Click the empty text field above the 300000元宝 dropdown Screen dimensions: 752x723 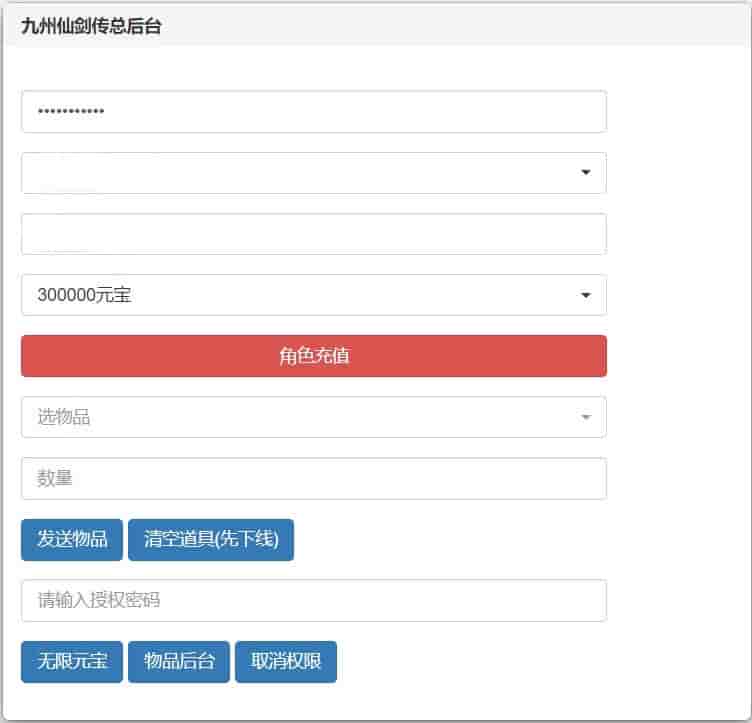[314, 234]
